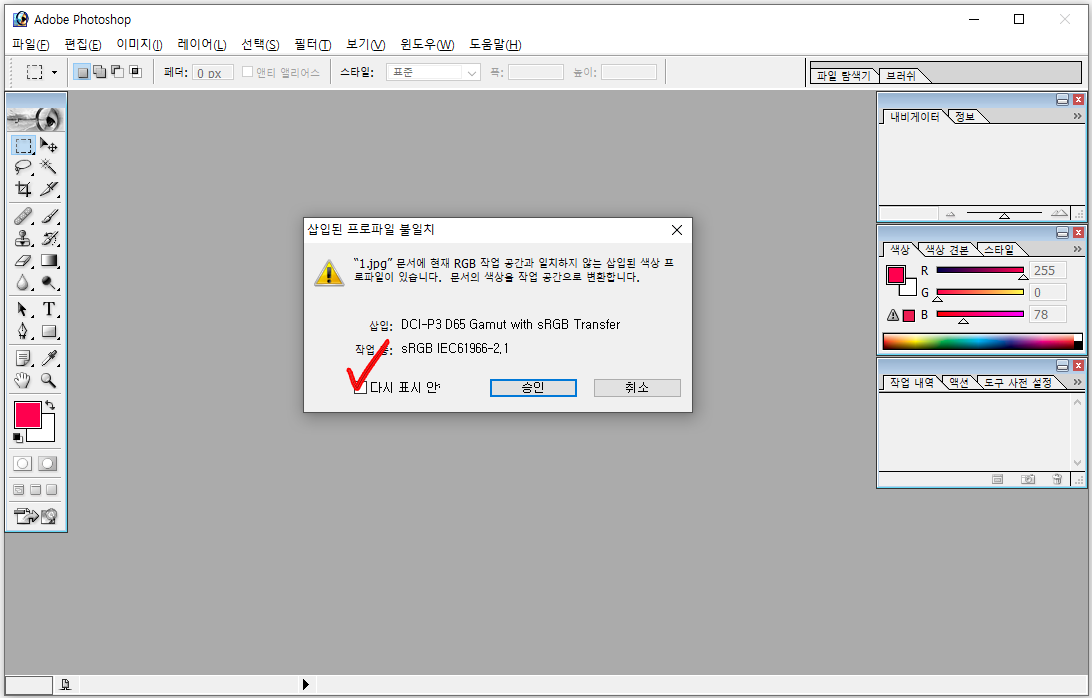Open the marquee tool preset picker arrow
Viewport: 1092px width, 698px height.
point(54,72)
